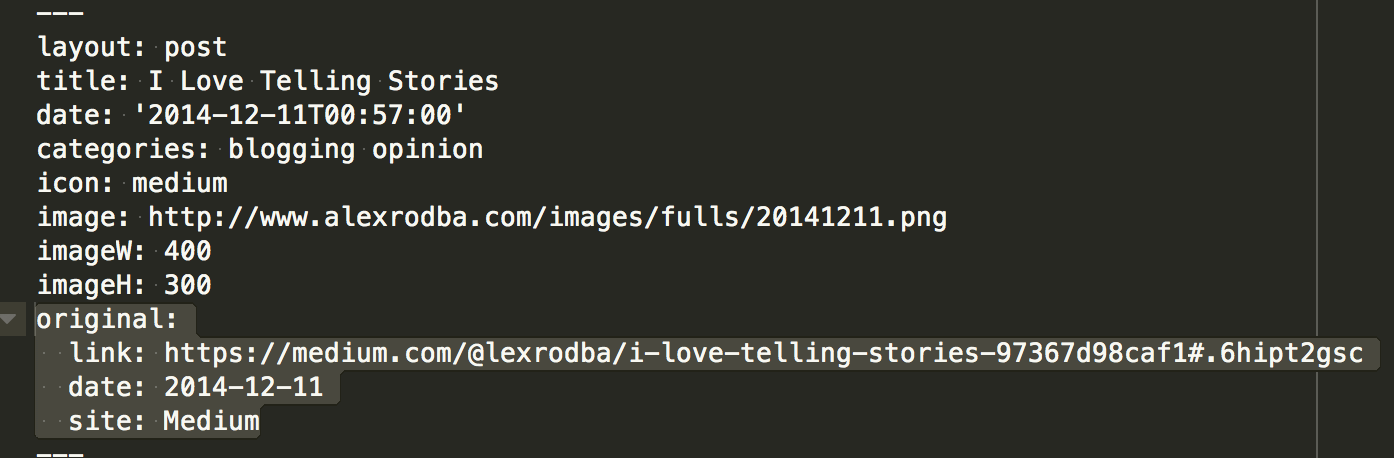Click the date value 2014-12-11T00:57:00
The width and height of the screenshot is (1394, 458).
coord(299,115)
